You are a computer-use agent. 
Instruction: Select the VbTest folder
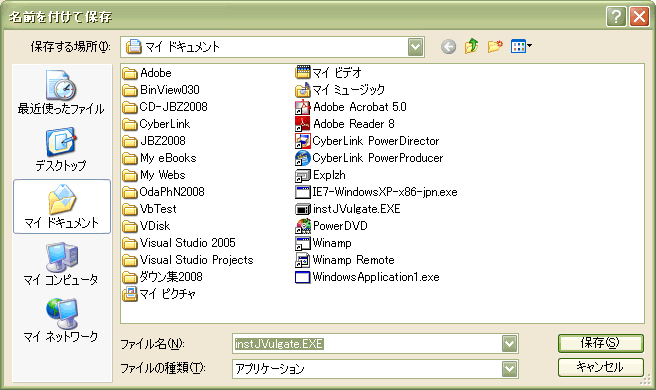[x=149, y=209]
